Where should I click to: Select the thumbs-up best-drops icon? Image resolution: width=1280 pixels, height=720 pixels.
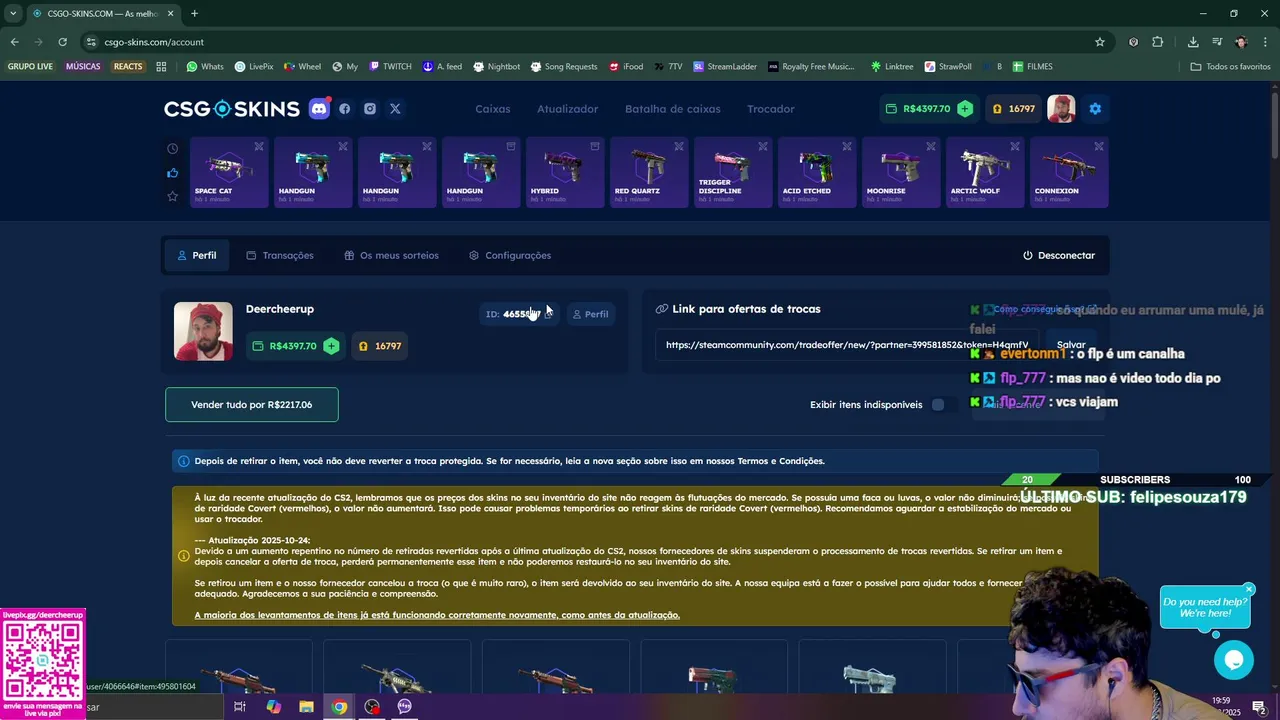coord(172,172)
